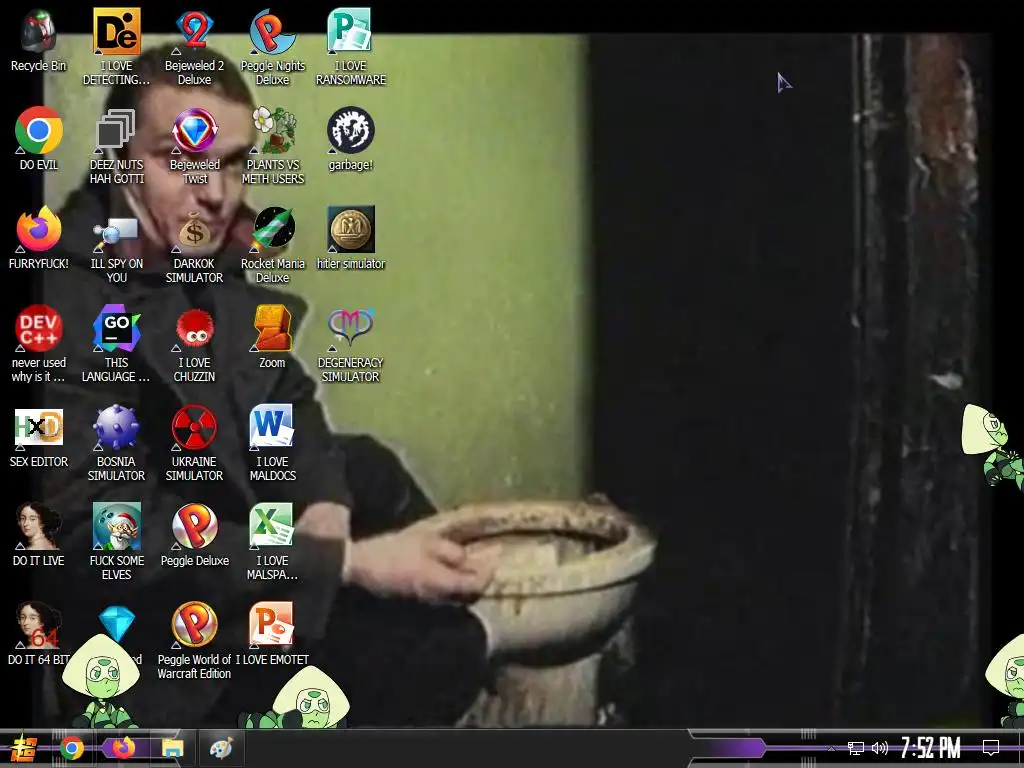Select the gold coin simulator shortcut

click(x=351, y=238)
